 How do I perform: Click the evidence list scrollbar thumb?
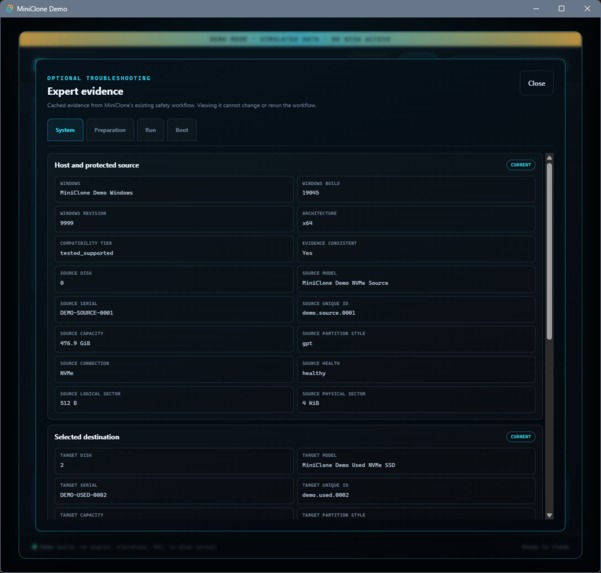[x=549, y=251]
